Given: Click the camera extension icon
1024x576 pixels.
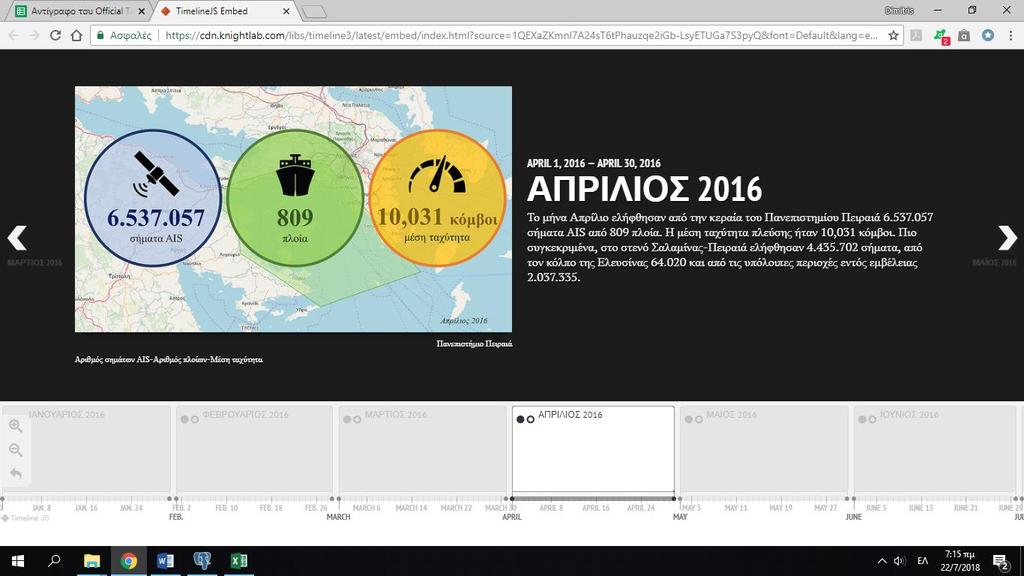Looking at the screenshot, I should [x=964, y=36].
